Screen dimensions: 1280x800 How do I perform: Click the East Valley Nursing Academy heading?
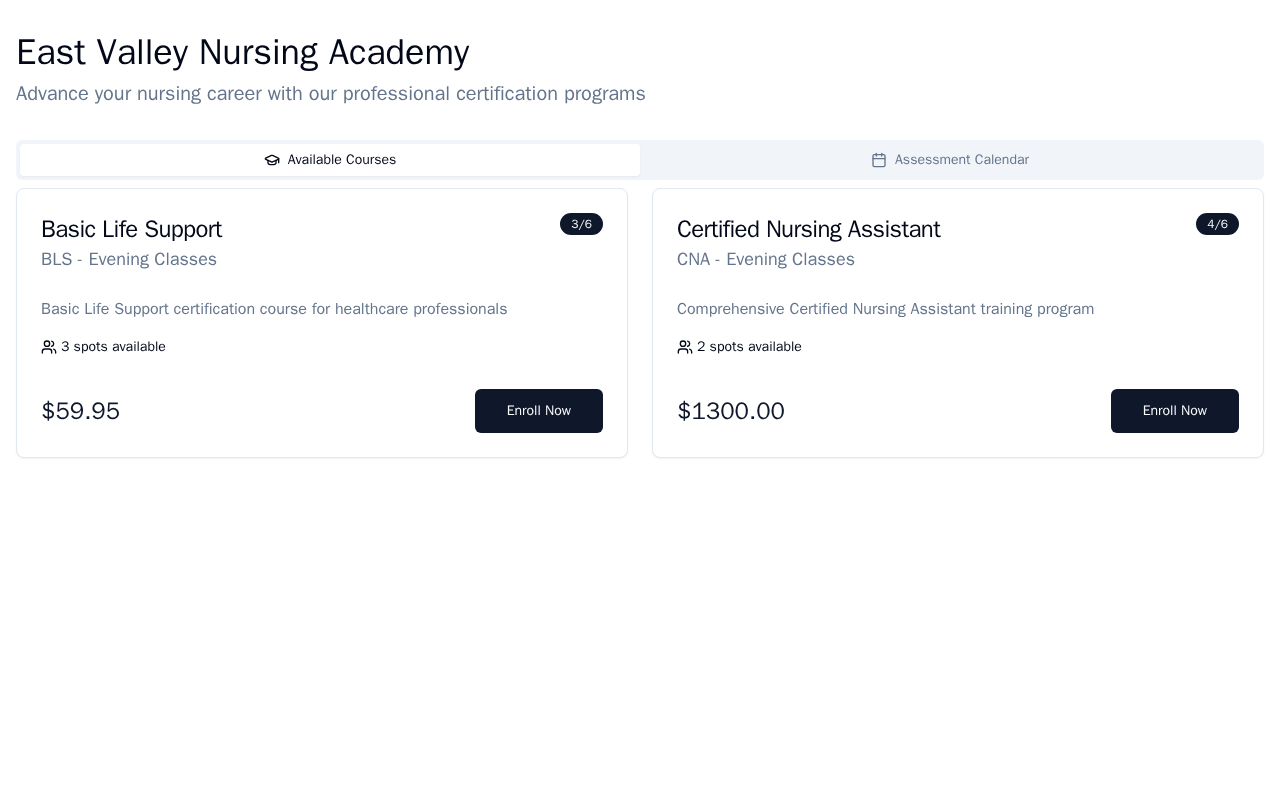(x=242, y=52)
